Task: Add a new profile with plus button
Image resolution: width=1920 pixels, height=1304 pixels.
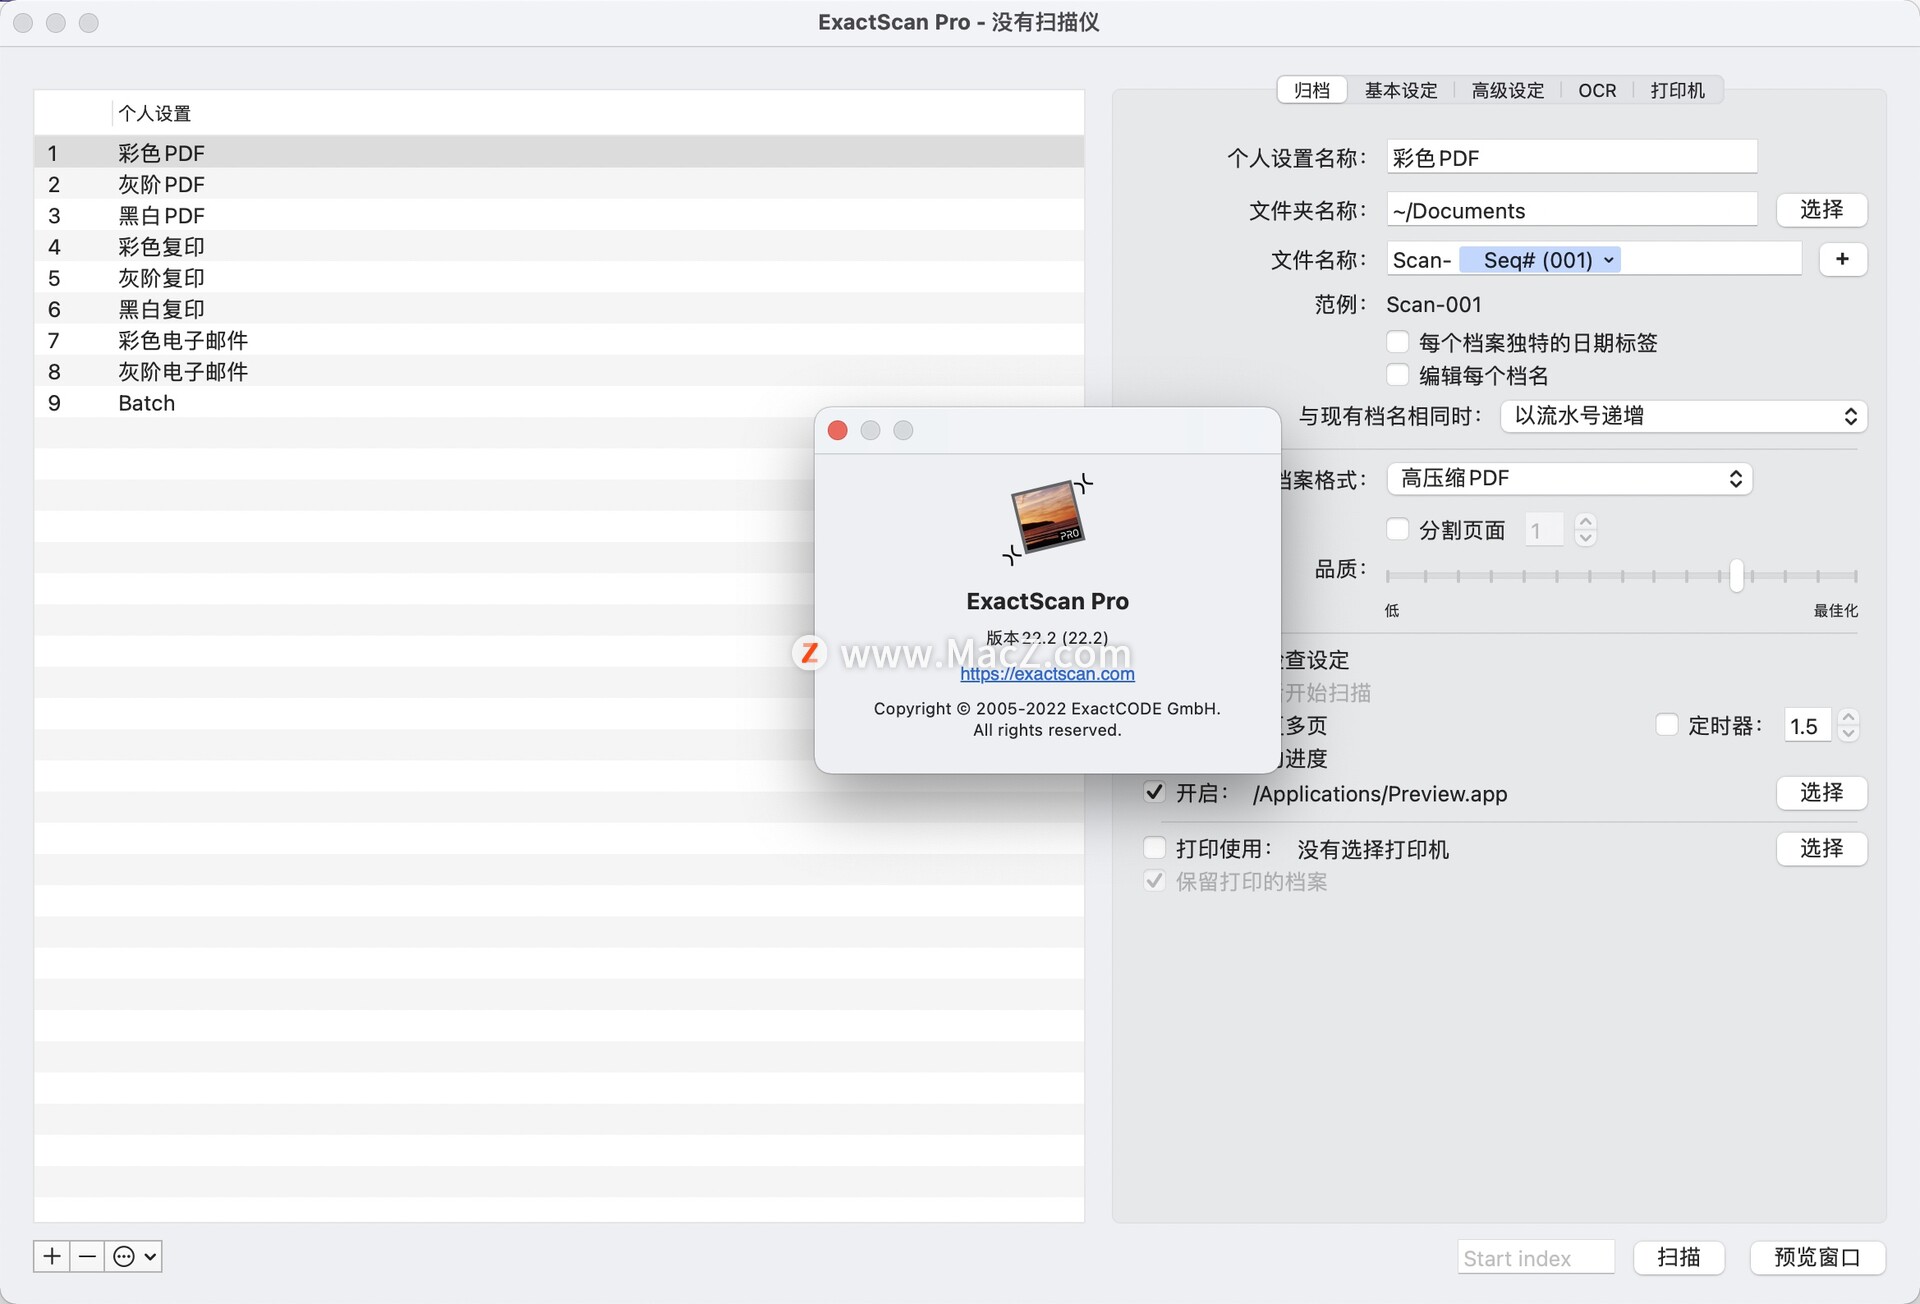Action: pyautogui.click(x=52, y=1256)
